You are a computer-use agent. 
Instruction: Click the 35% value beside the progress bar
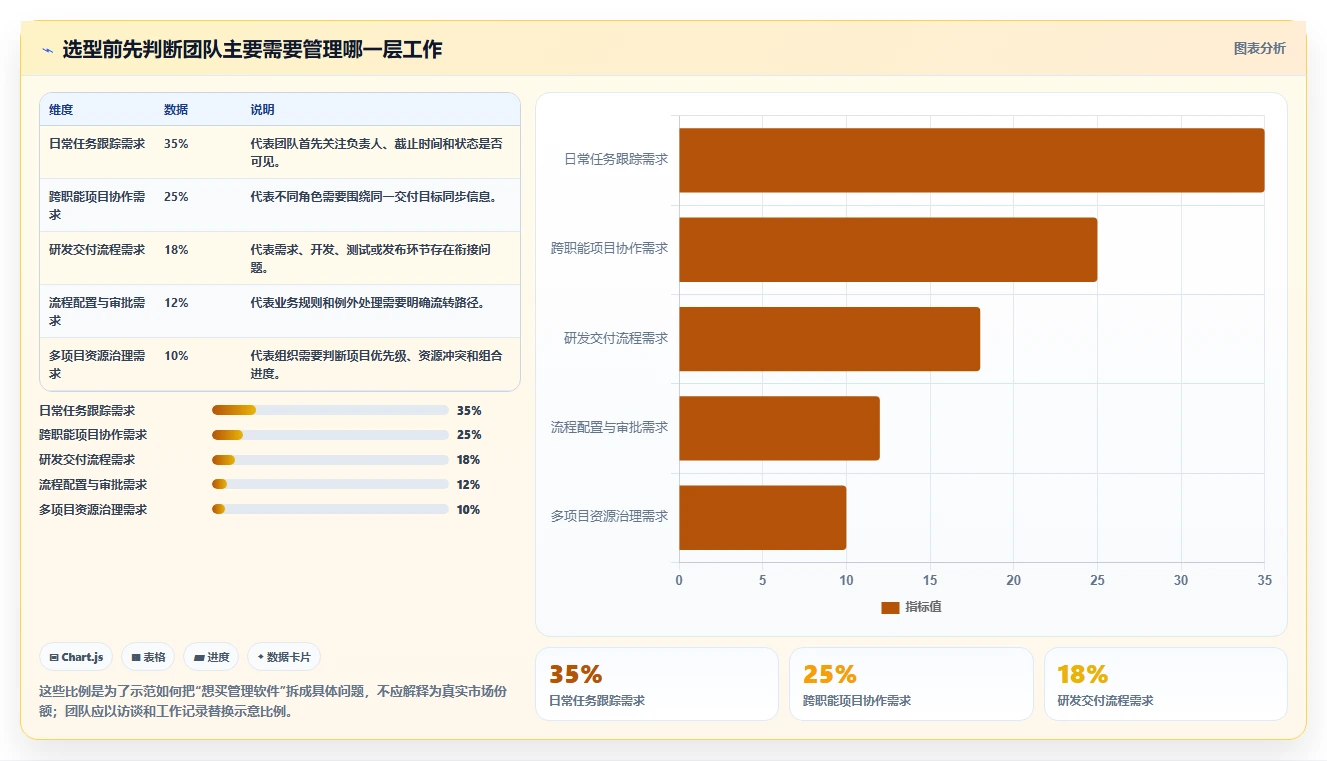469,411
